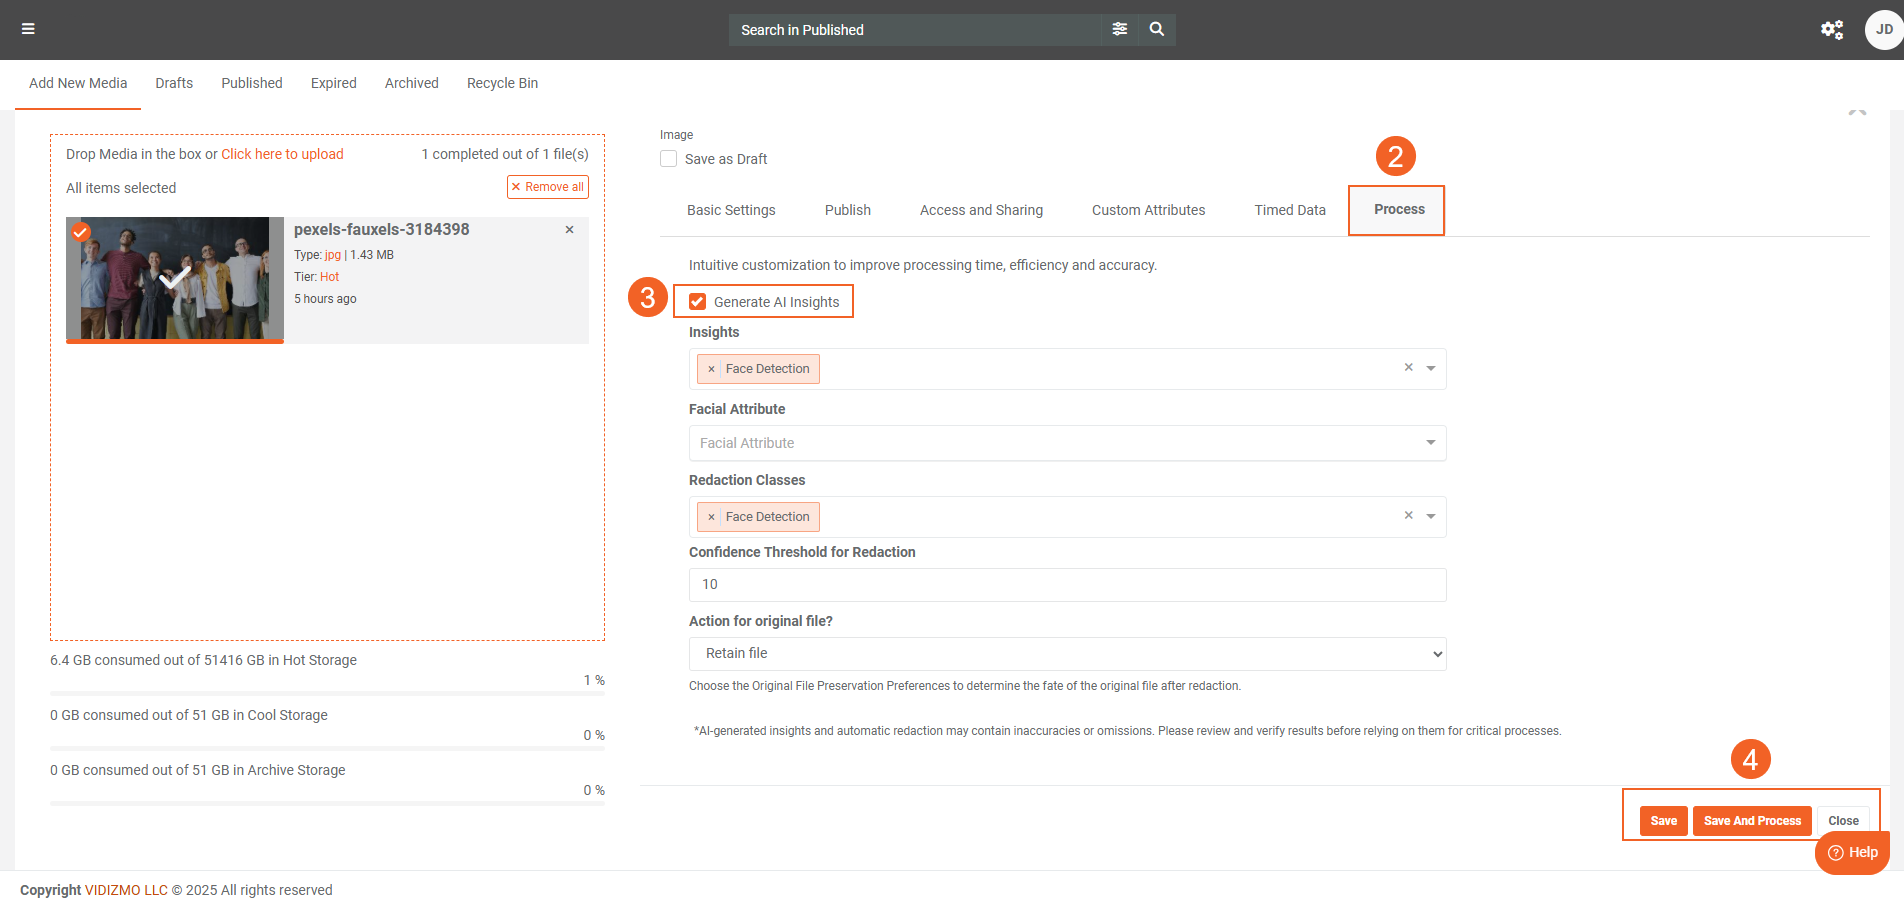Expand the Insights dropdown arrow
The height and width of the screenshot is (910, 1904).
(x=1431, y=369)
